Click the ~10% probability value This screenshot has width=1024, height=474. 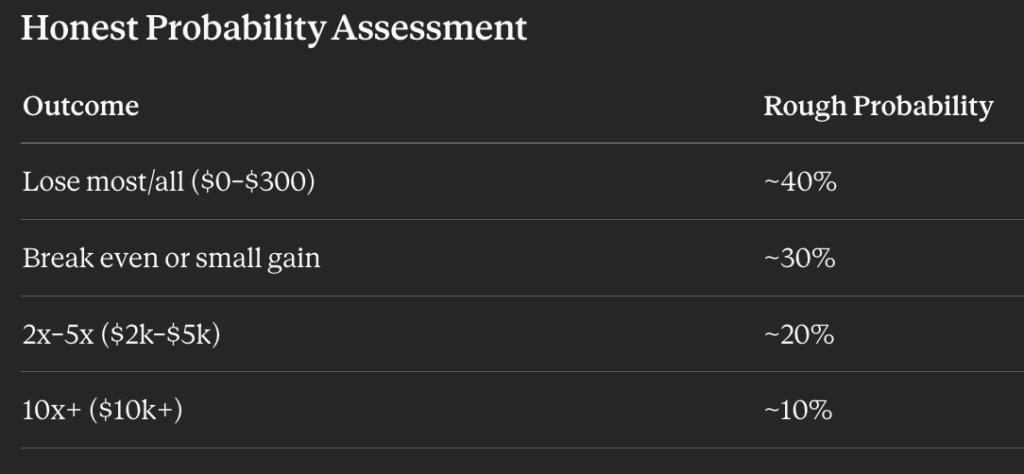coord(798,410)
